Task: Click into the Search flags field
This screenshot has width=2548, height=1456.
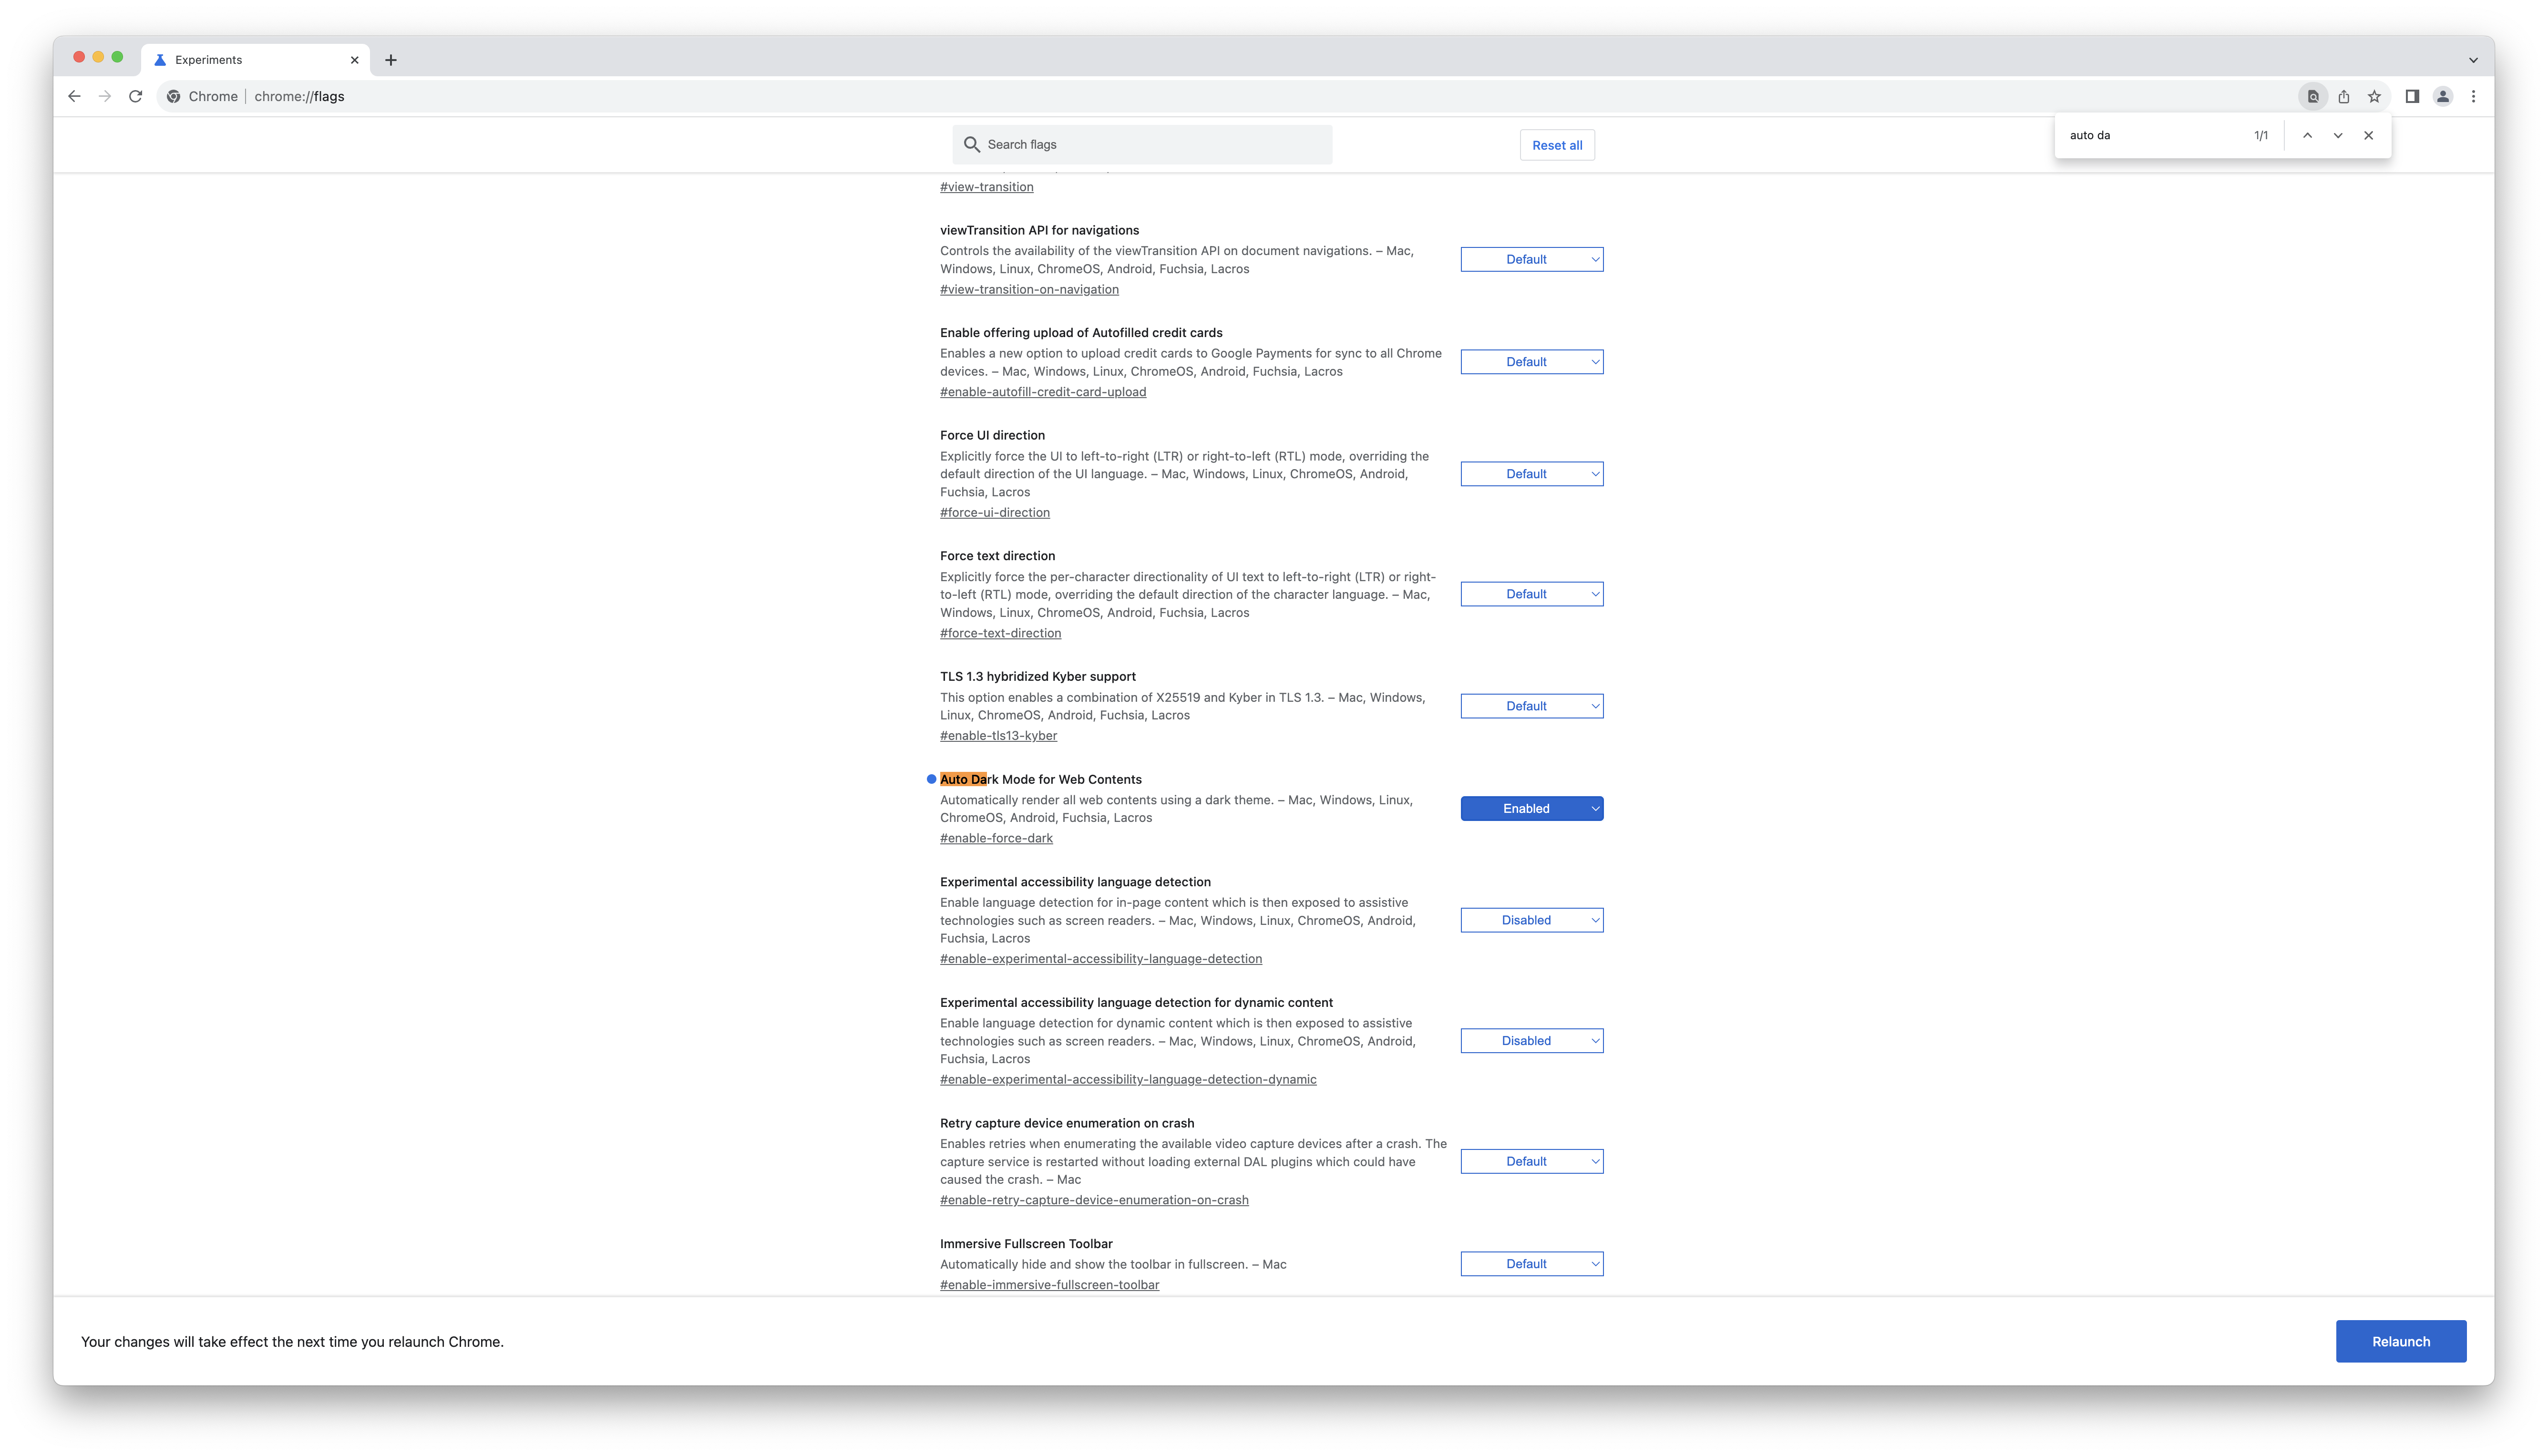Action: [x=1150, y=144]
